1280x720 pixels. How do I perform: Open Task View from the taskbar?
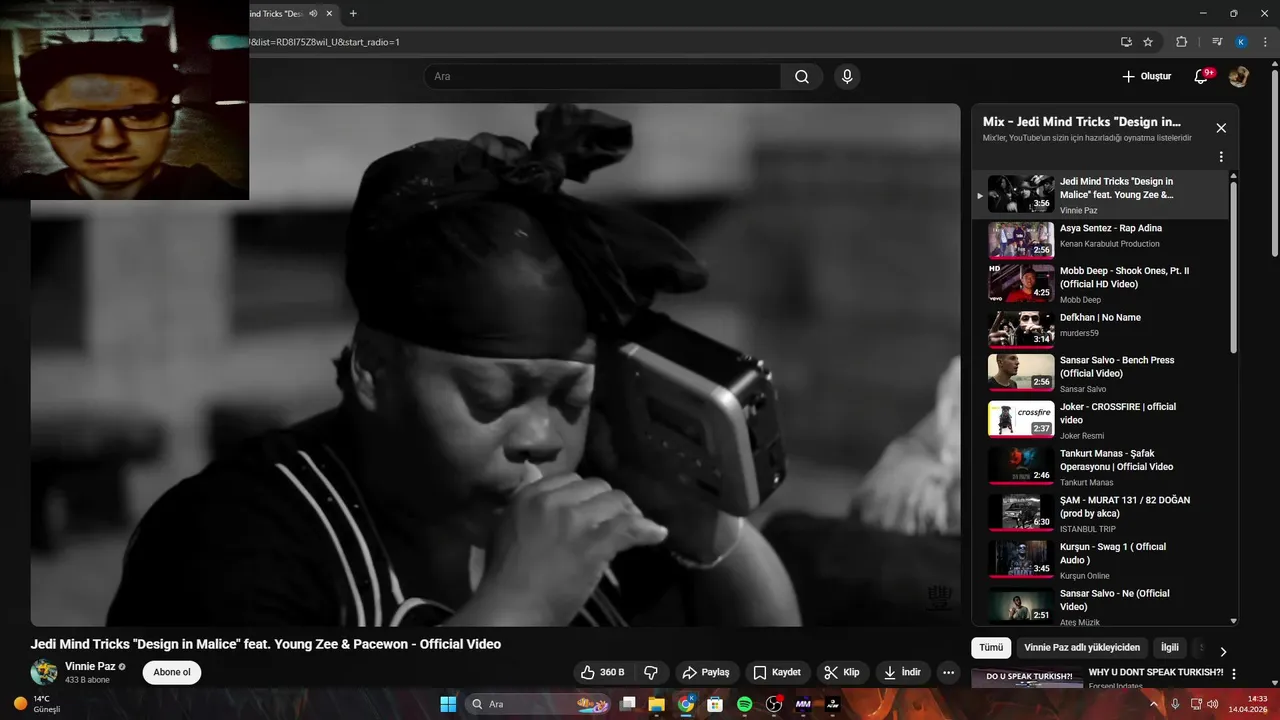tap(628, 704)
